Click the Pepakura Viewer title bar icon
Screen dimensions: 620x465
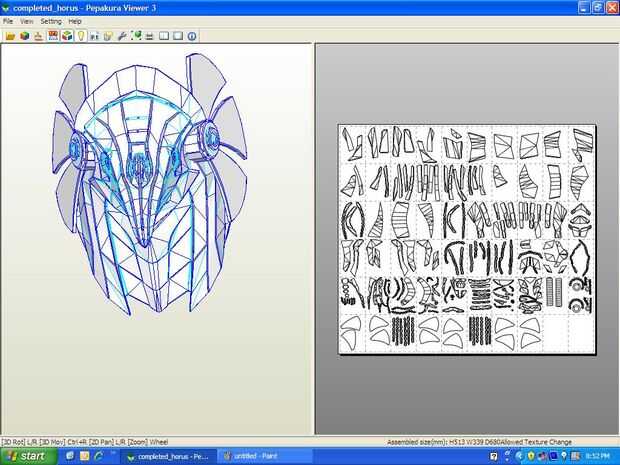(6, 8)
